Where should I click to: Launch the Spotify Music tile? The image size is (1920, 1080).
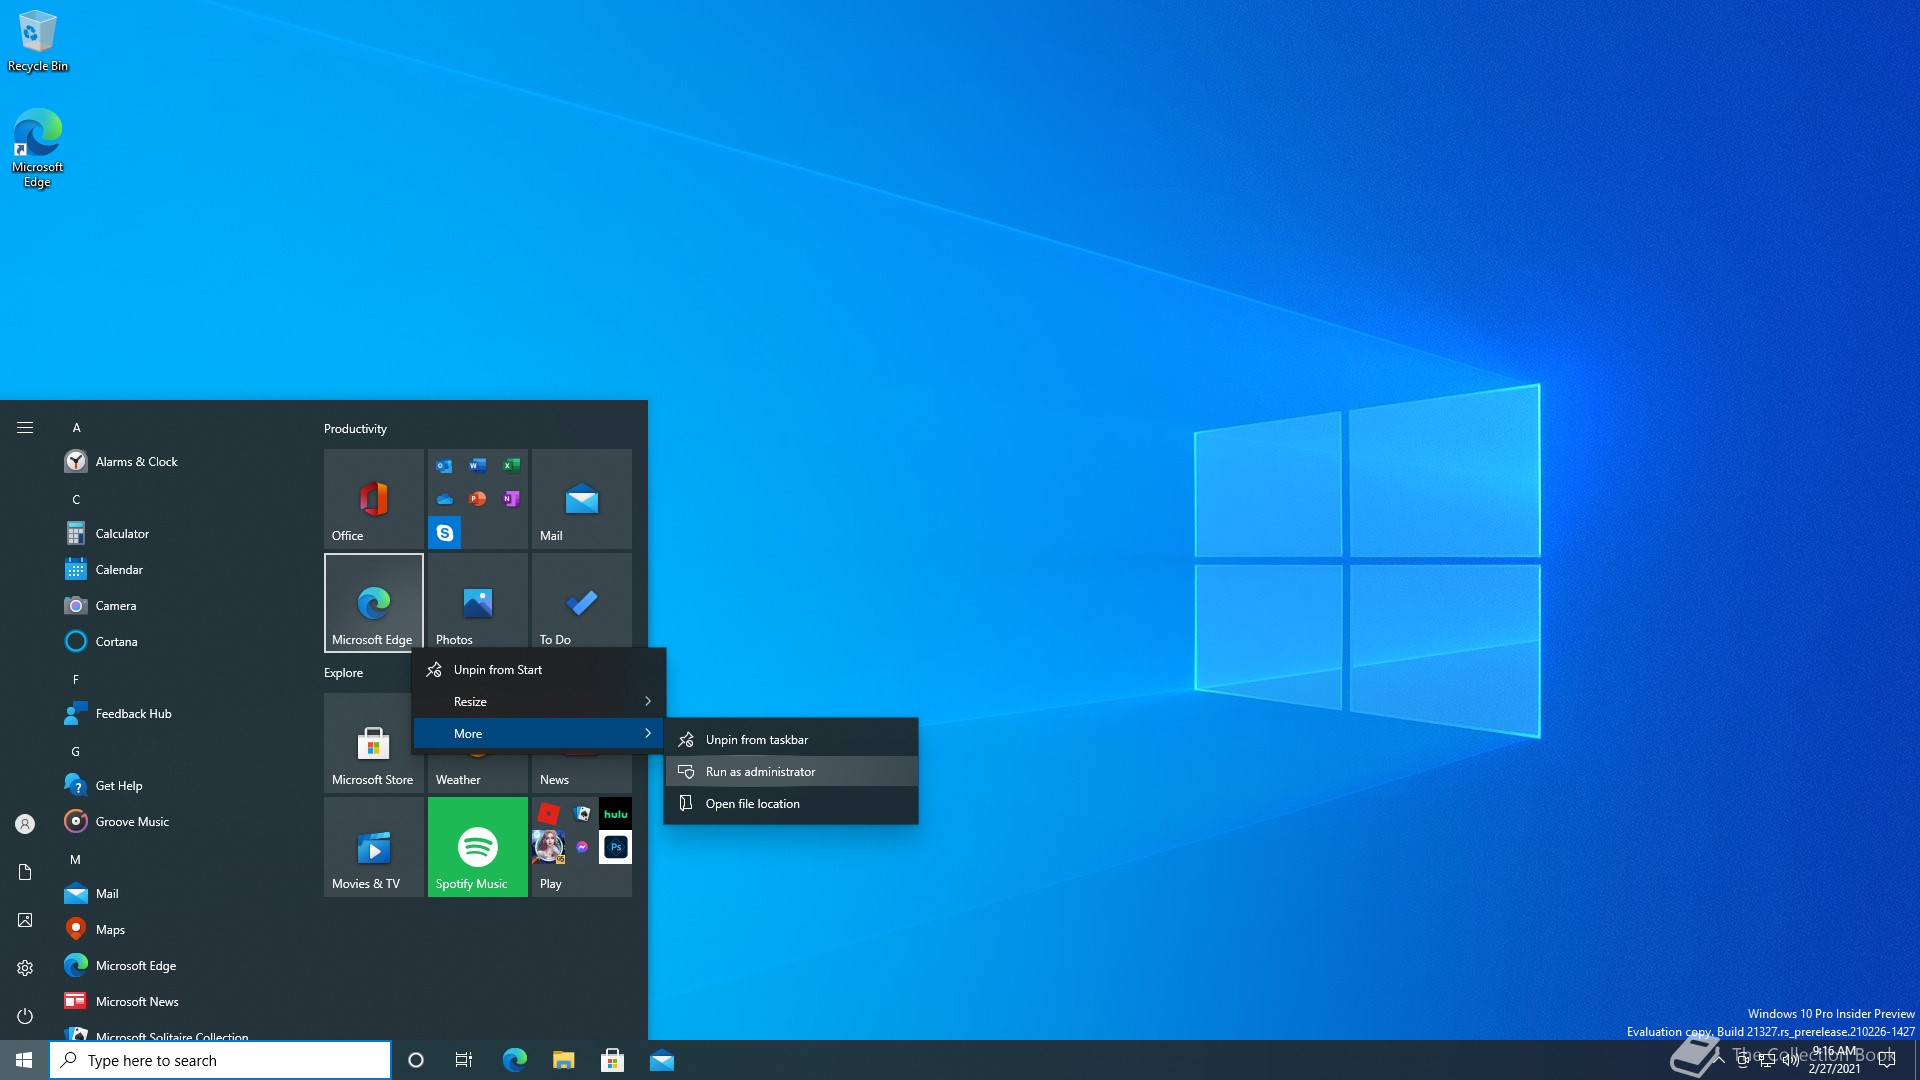(478, 846)
